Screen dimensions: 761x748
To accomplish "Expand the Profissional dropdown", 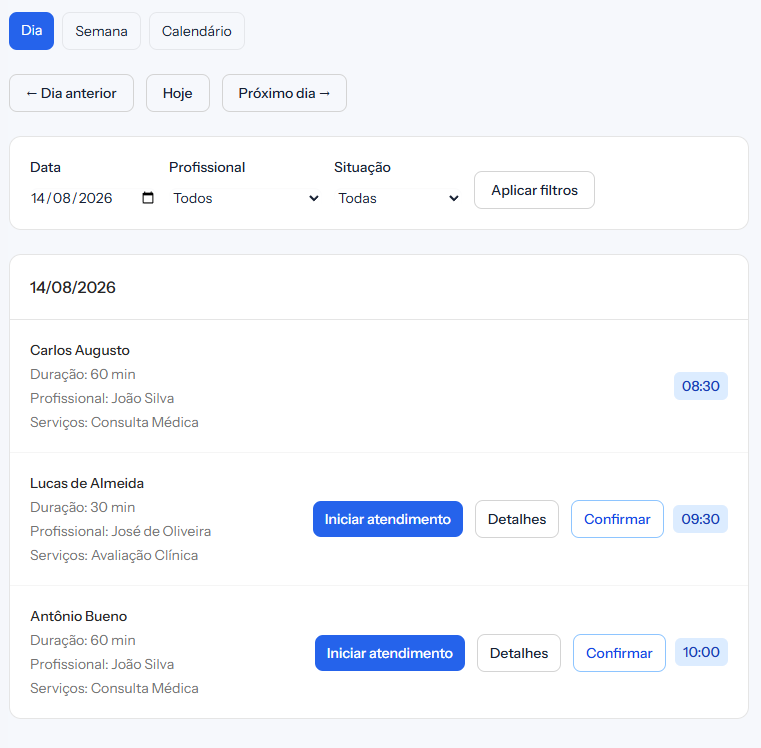I will 246,198.
